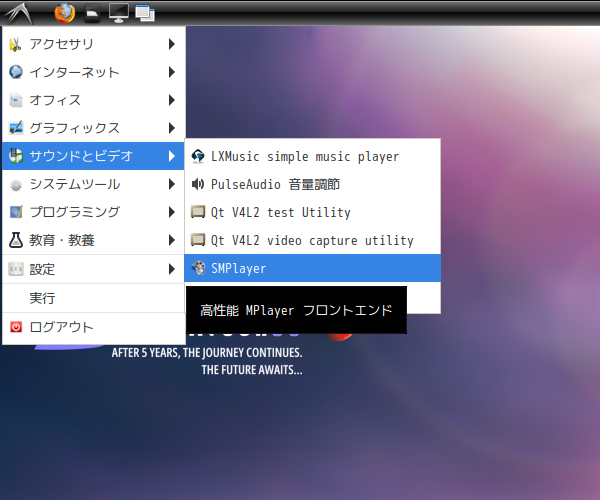The image size is (600, 500).
Task: Open the Lubuntu main menu button
Action: point(18,13)
